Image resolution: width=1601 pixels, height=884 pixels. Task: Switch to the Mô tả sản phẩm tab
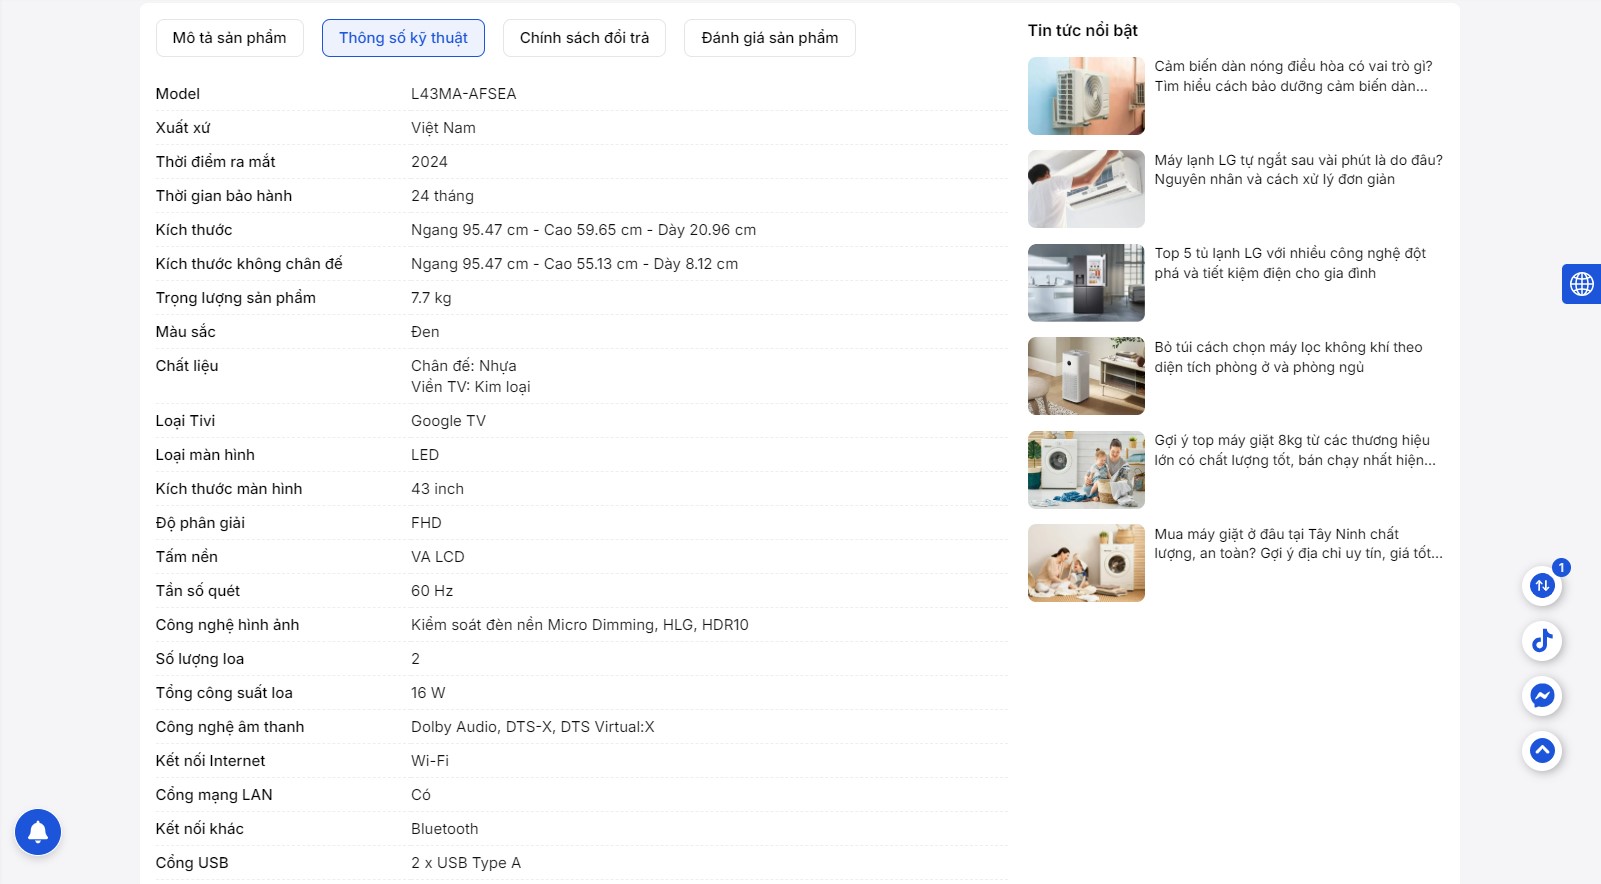tap(229, 38)
